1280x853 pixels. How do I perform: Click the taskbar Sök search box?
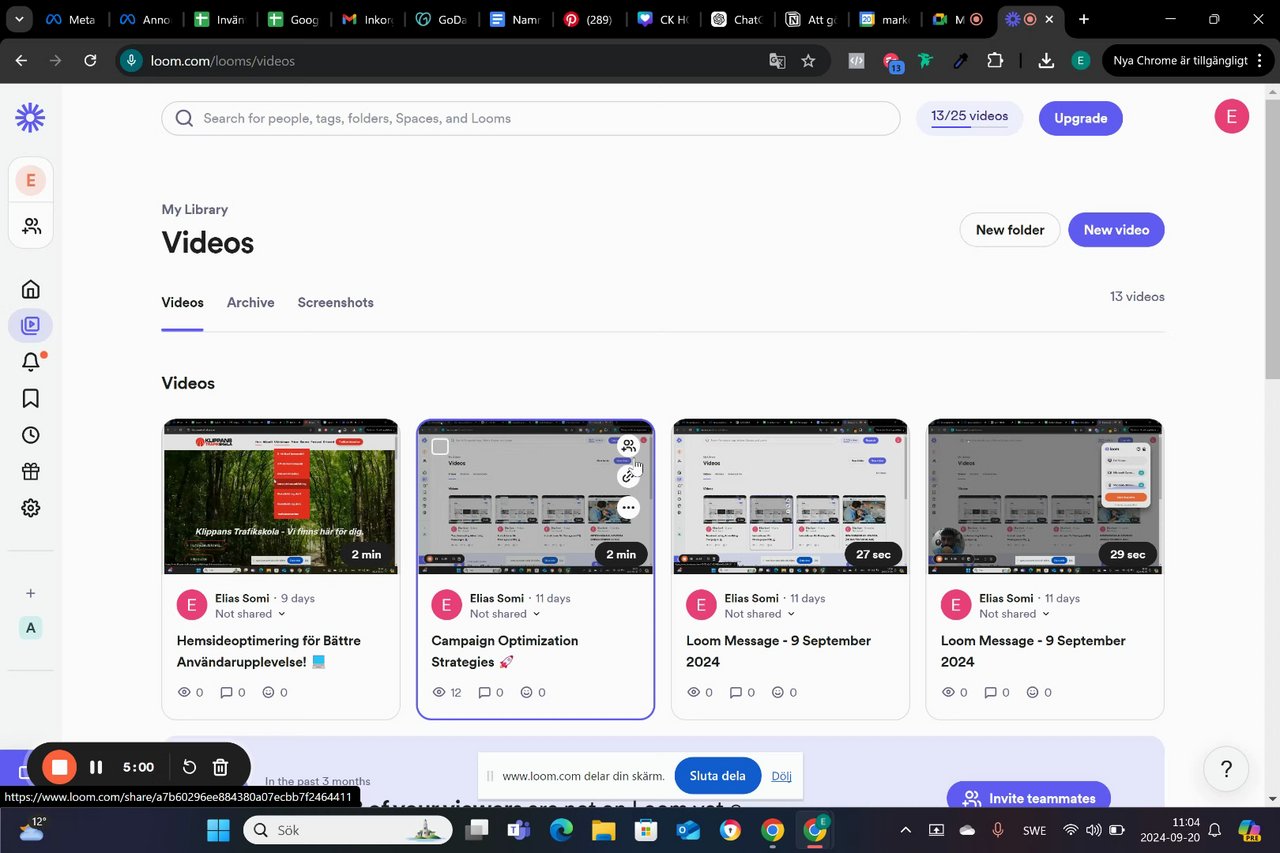(348, 830)
